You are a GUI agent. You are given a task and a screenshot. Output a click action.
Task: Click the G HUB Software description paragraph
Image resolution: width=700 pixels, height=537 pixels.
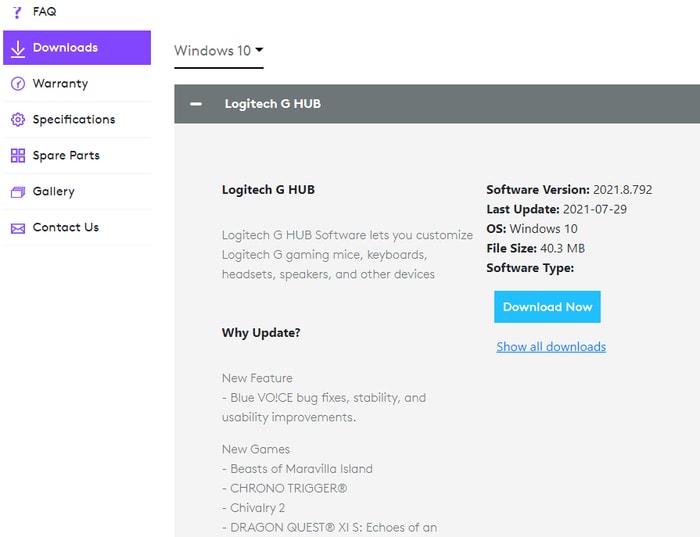(x=347, y=254)
